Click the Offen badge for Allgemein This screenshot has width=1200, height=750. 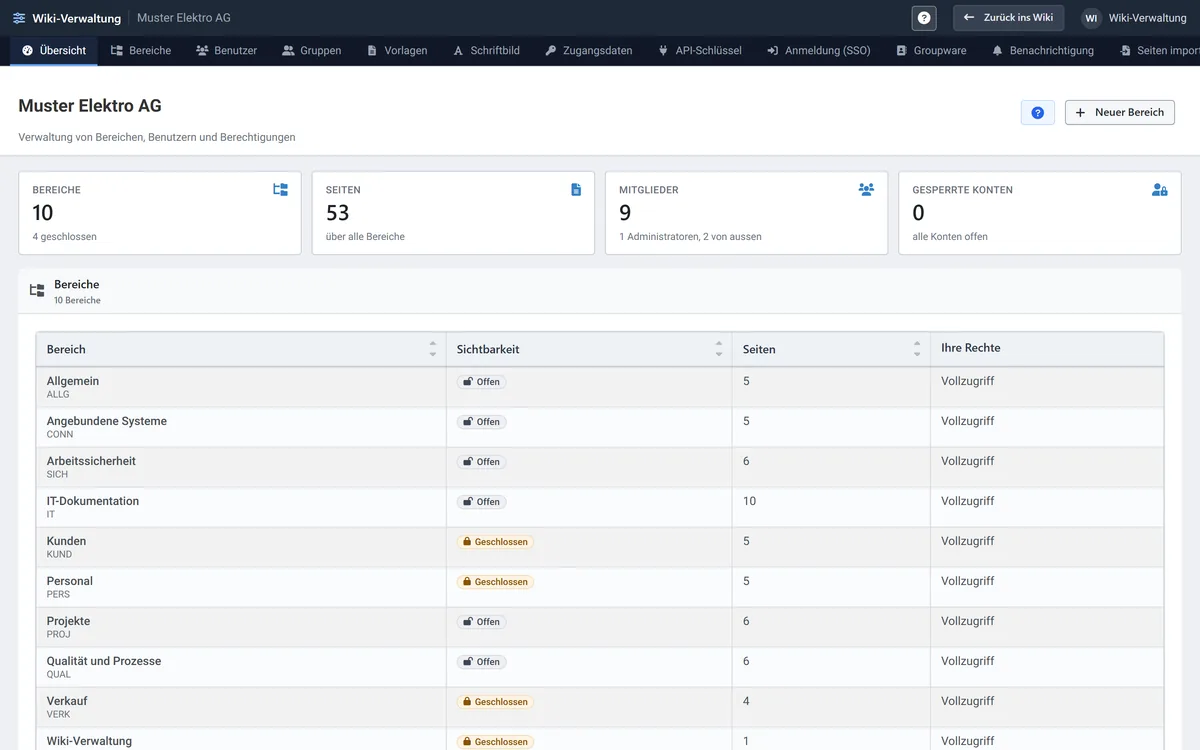pos(481,382)
